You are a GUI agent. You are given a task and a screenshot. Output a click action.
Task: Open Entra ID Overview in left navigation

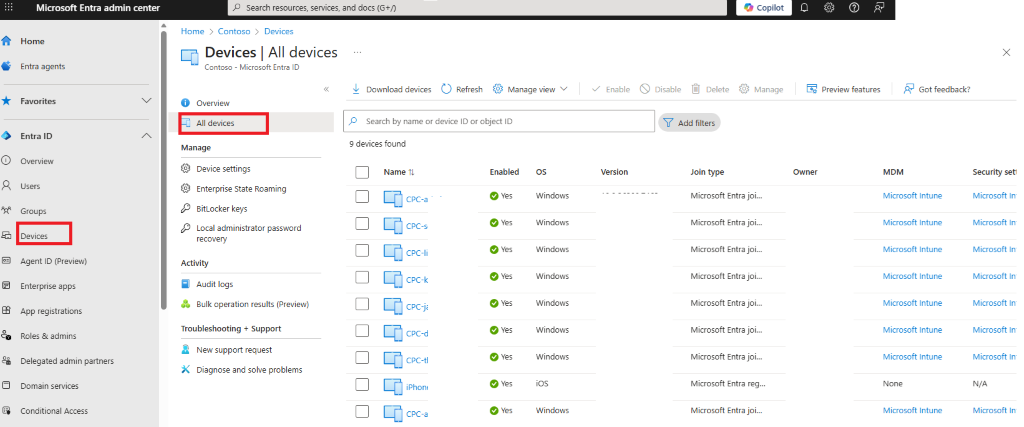point(37,161)
